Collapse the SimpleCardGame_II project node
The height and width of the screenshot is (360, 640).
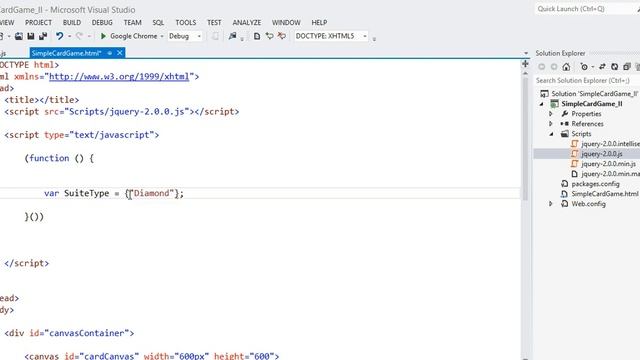542,104
